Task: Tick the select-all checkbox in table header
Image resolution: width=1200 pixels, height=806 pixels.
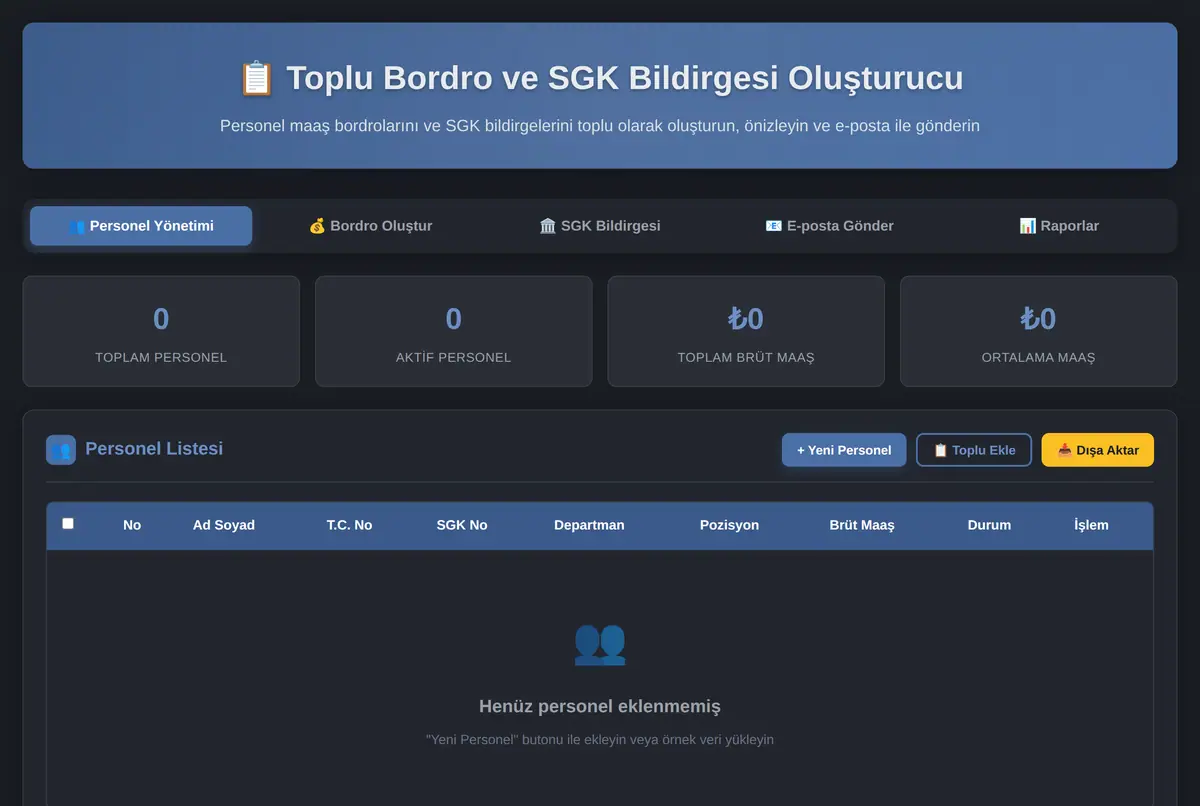Action: pyautogui.click(x=68, y=523)
